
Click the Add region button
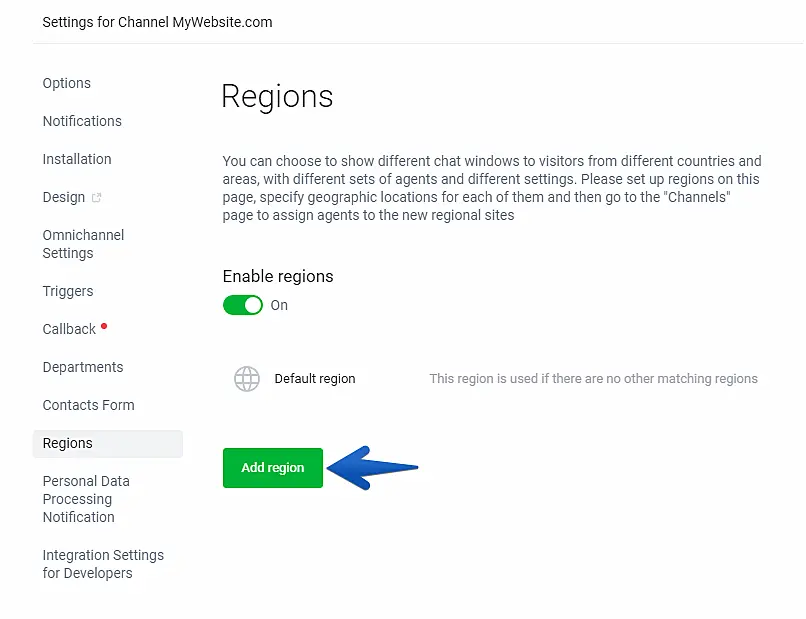pyautogui.click(x=272, y=468)
